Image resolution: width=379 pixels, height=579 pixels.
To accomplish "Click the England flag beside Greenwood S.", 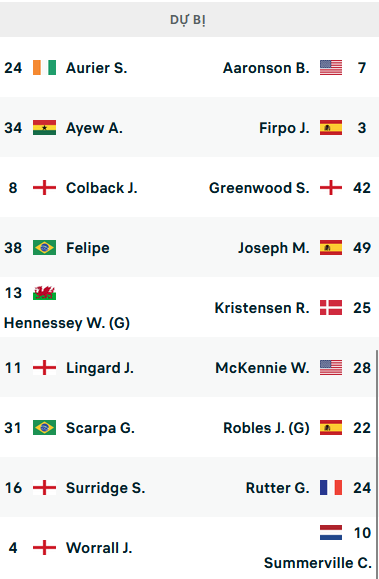I will point(331,188).
